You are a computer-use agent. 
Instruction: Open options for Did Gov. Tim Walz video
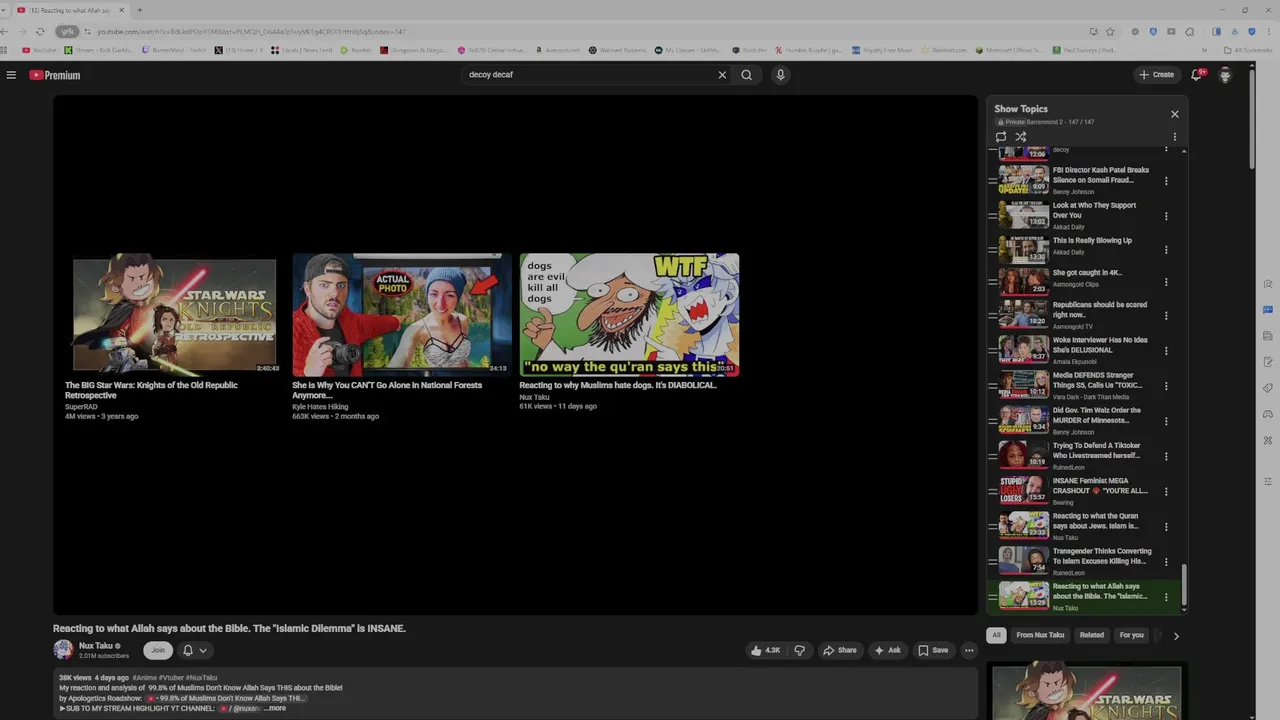click(1166, 421)
